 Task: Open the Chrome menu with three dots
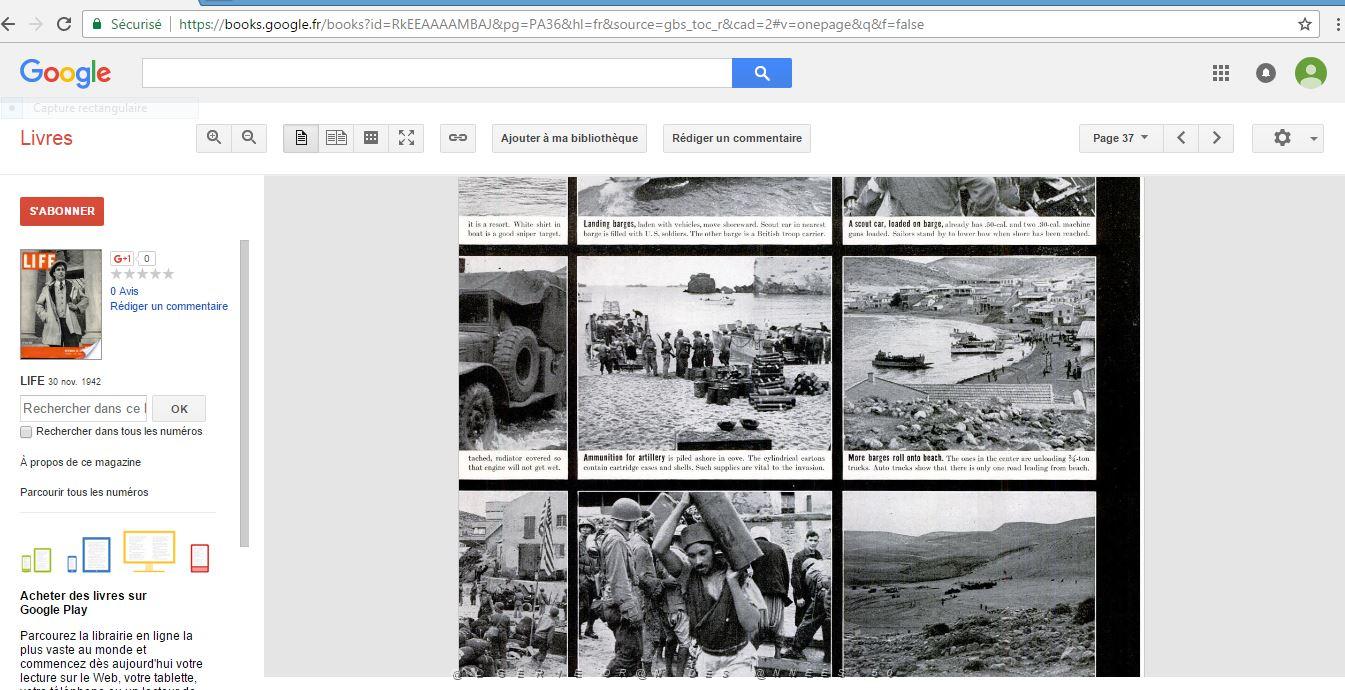click(1337, 24)
